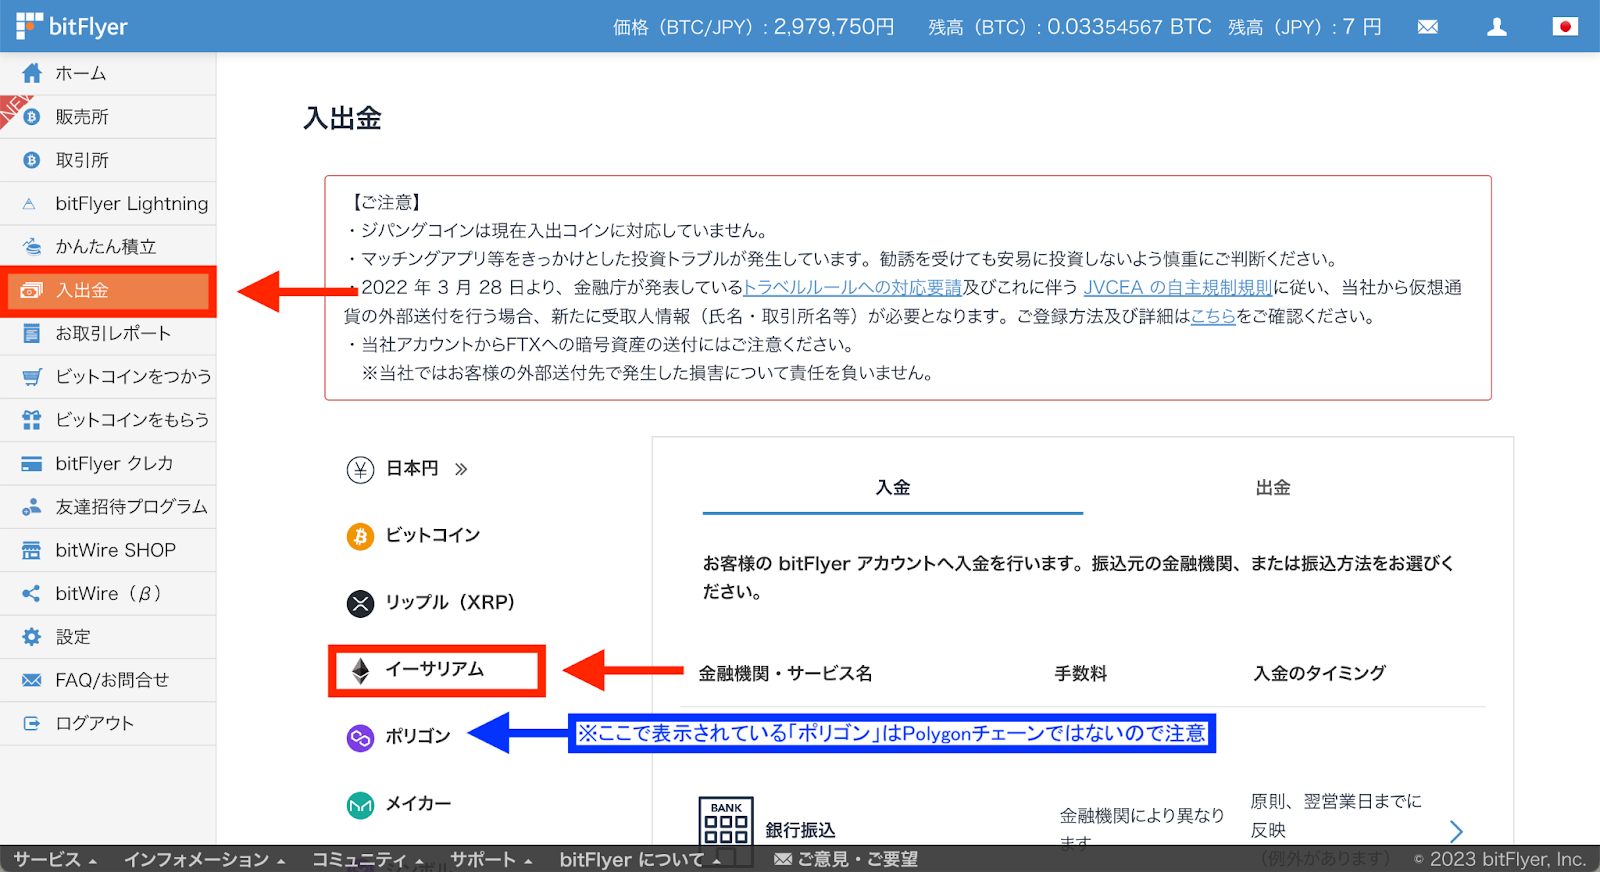Click the お取引レポート document icon
This screenshot has height=872, width=1600.
32,333
